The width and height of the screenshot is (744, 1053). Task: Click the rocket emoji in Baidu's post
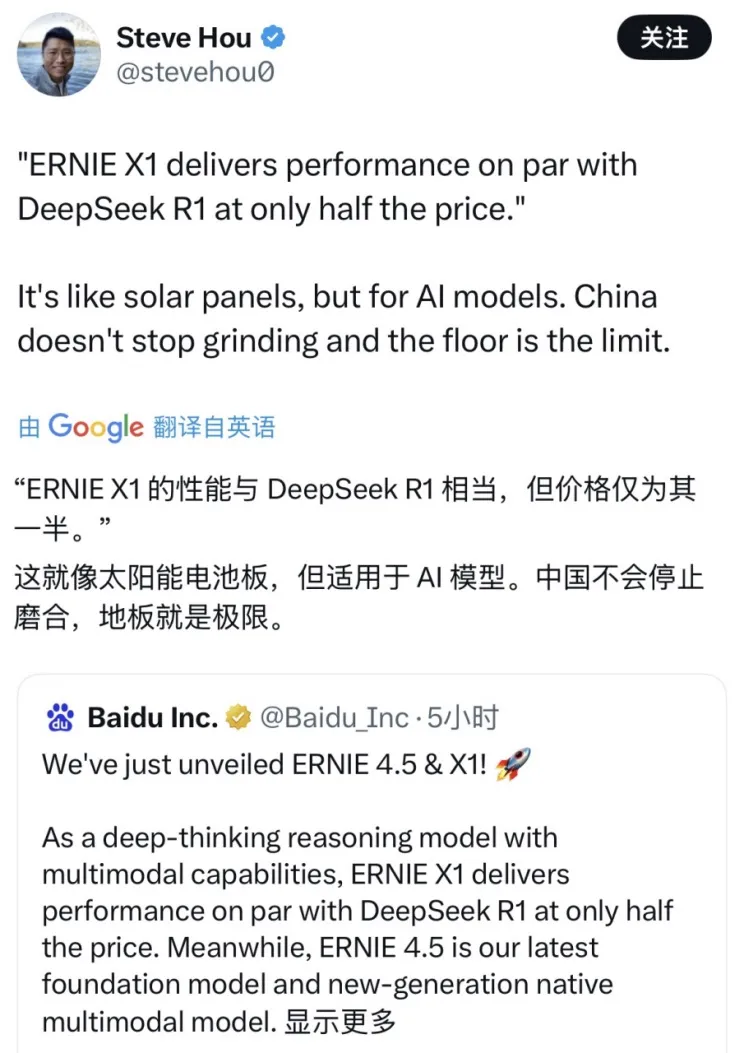[x=513, y=764]
